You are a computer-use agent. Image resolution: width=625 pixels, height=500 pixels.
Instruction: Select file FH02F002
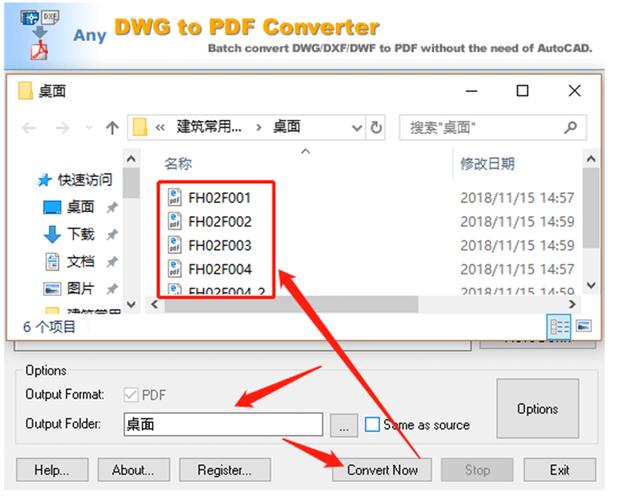(220, 222)
